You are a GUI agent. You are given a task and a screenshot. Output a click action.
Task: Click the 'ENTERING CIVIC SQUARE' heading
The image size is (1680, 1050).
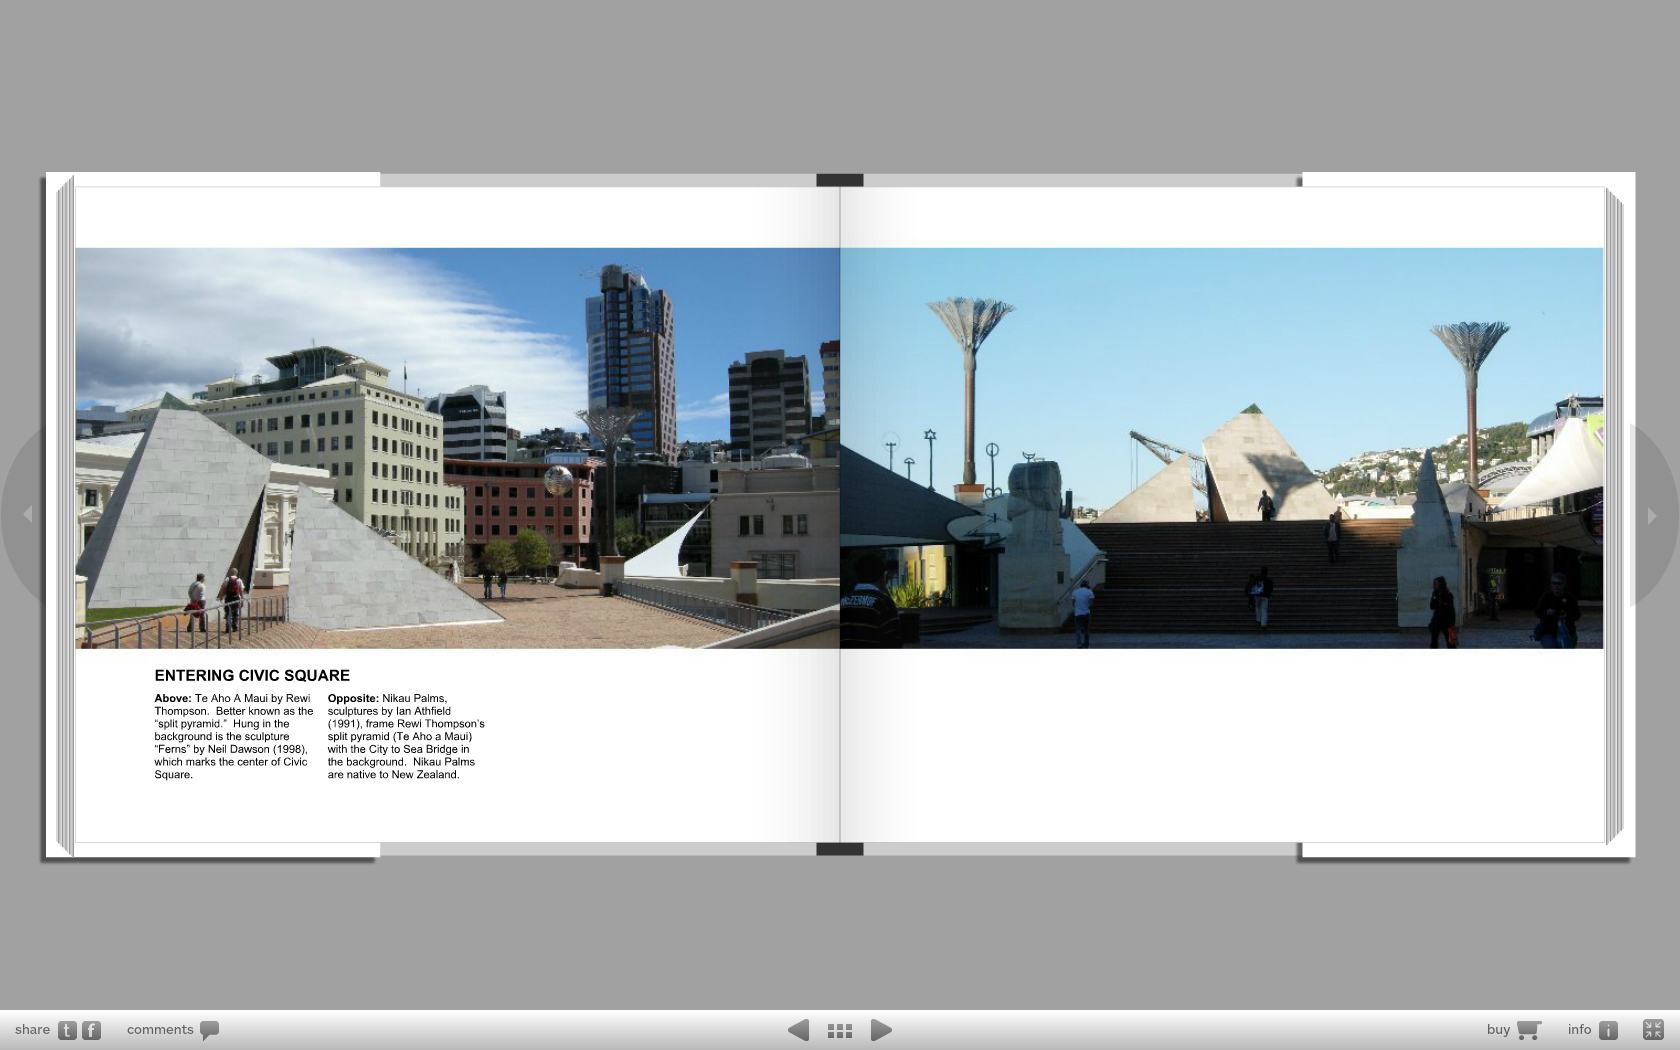tap(252, 676)
